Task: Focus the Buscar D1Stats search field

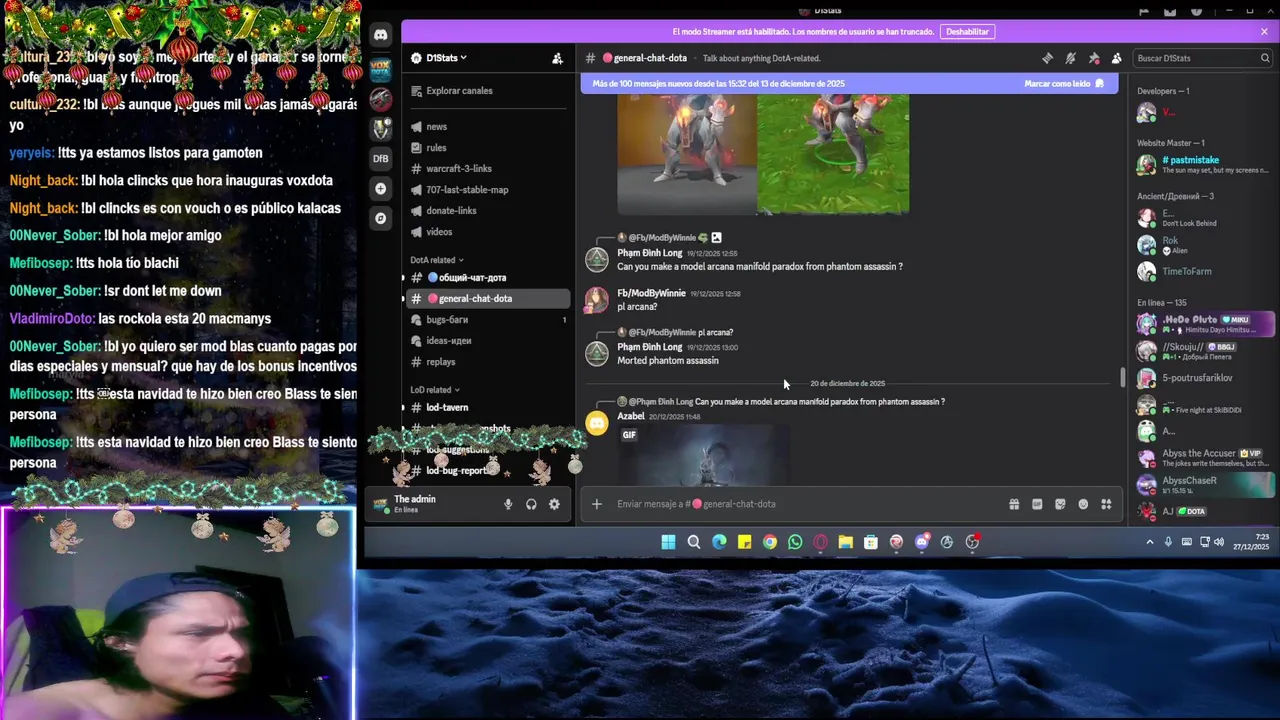Action: pyautogui.click(x=1202, y=58)
